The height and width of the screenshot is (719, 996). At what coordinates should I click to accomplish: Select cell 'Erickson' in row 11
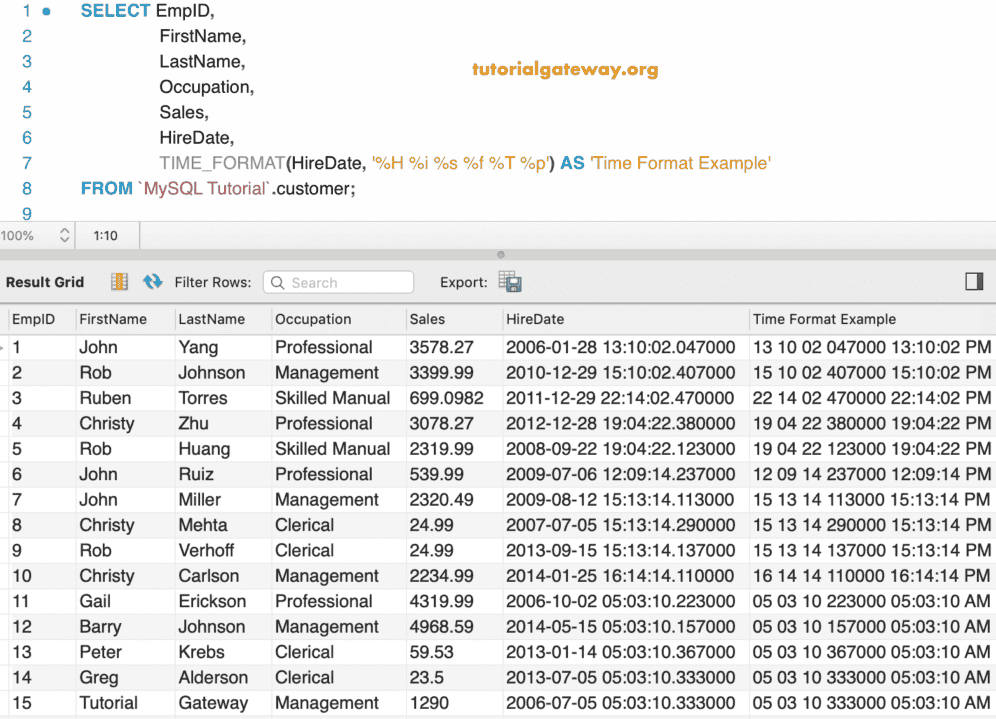pos(212,601)
